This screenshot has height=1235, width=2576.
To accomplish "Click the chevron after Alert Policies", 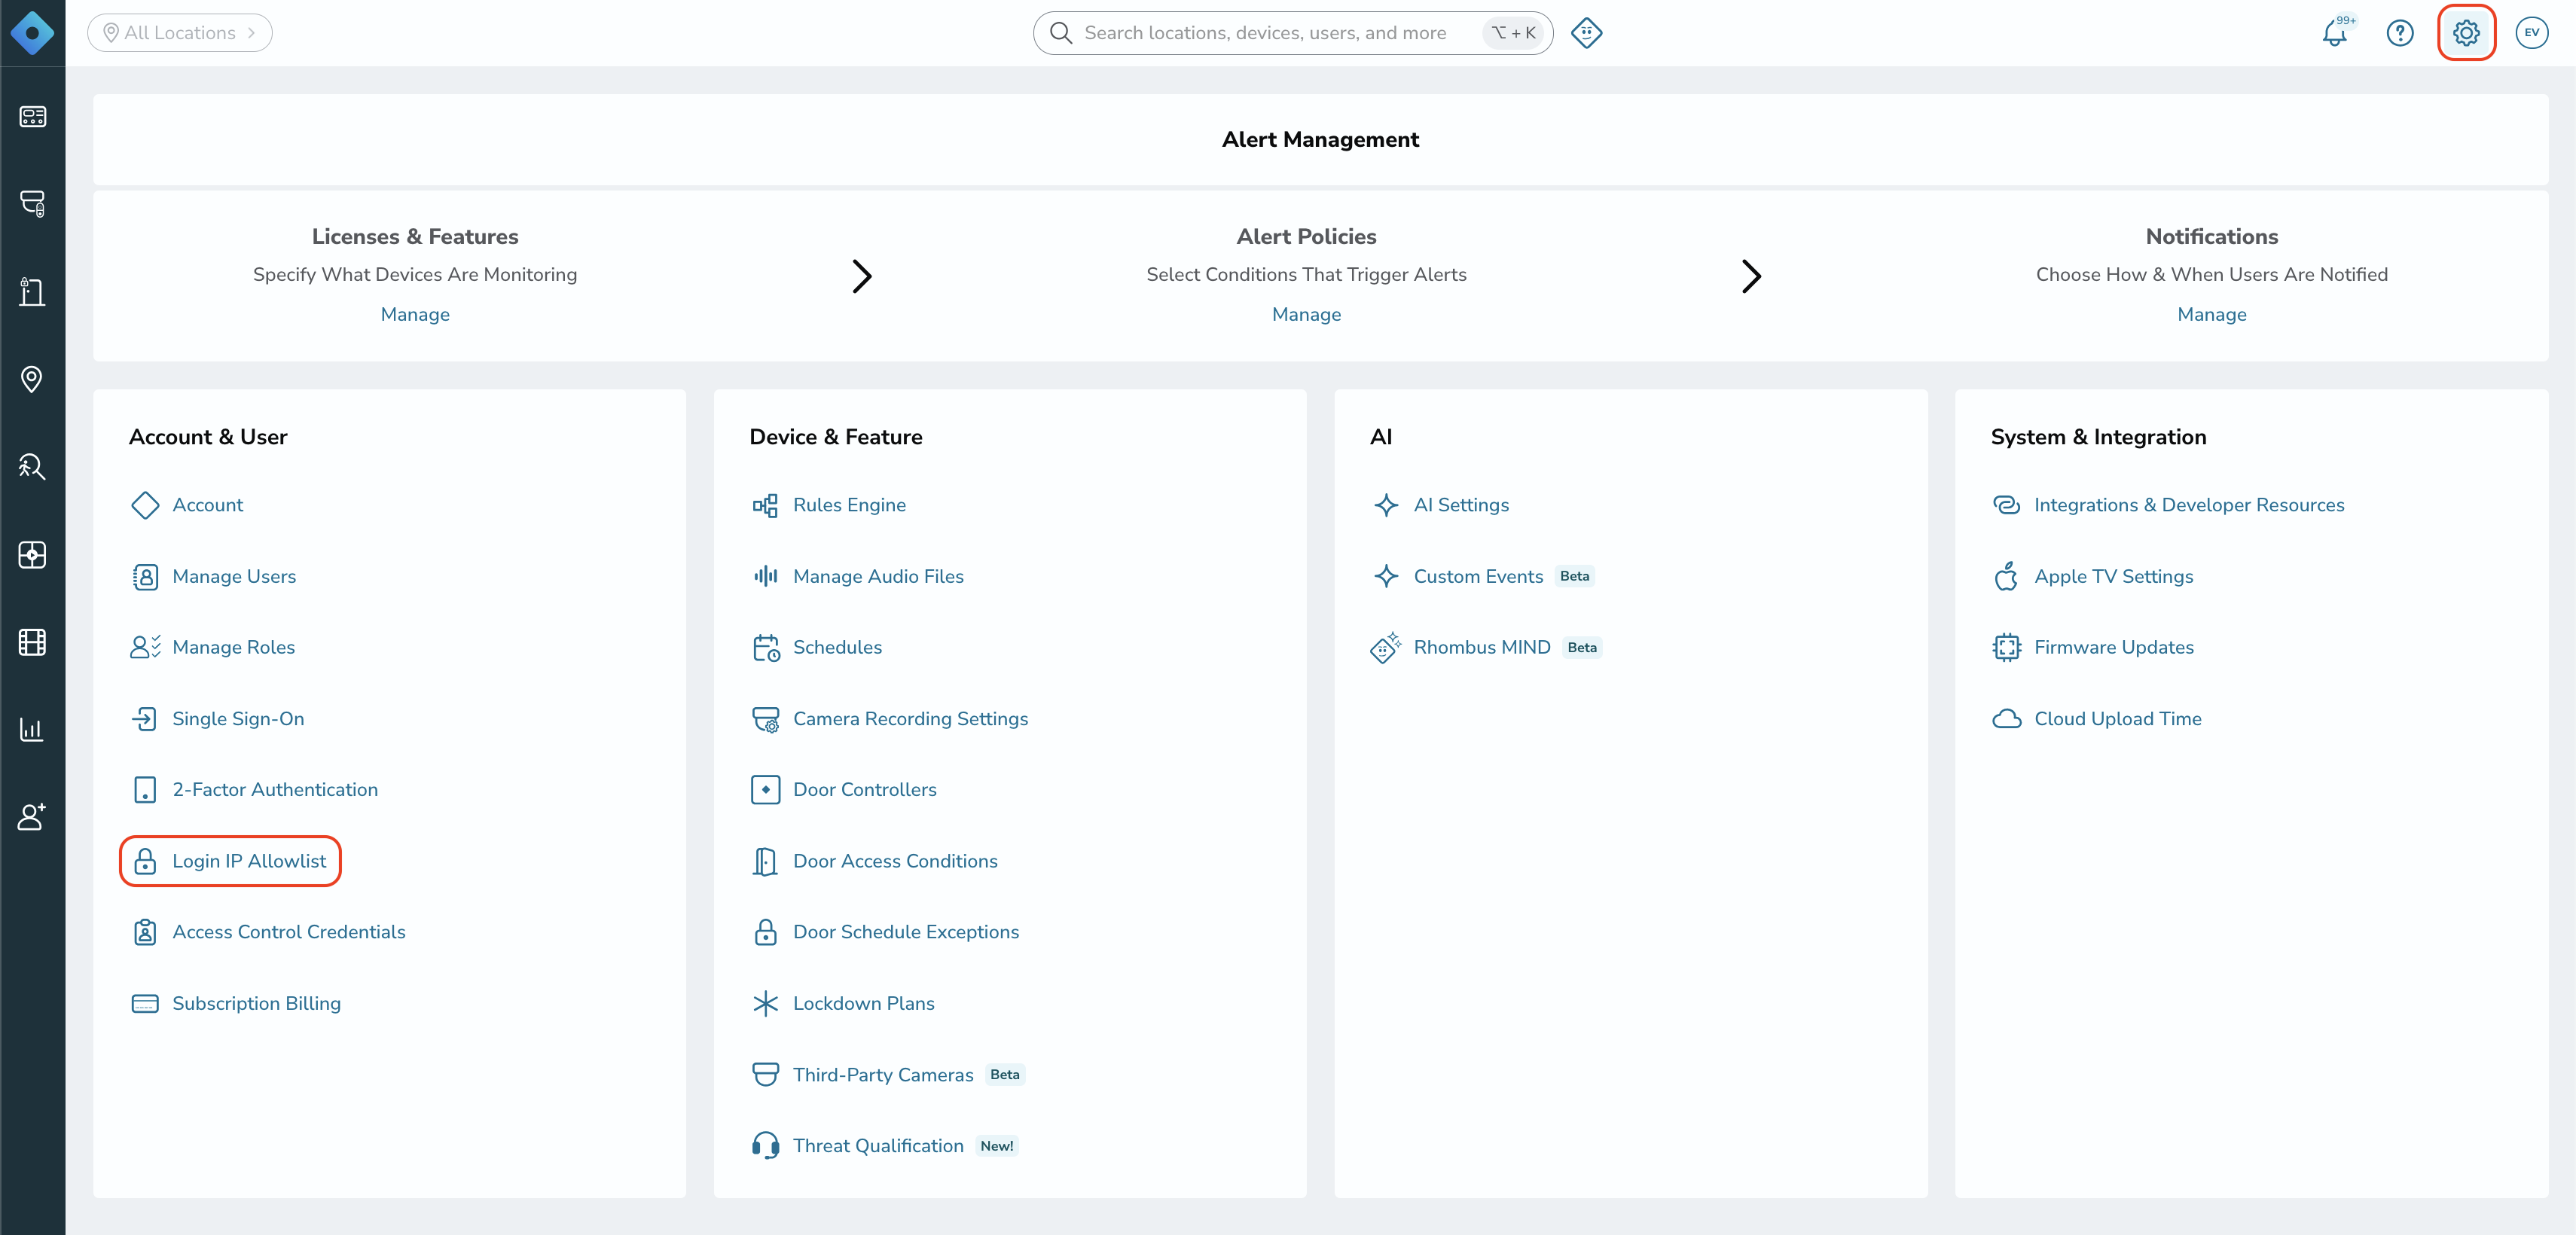I will pyautogui.click(x=1751, y=276).
